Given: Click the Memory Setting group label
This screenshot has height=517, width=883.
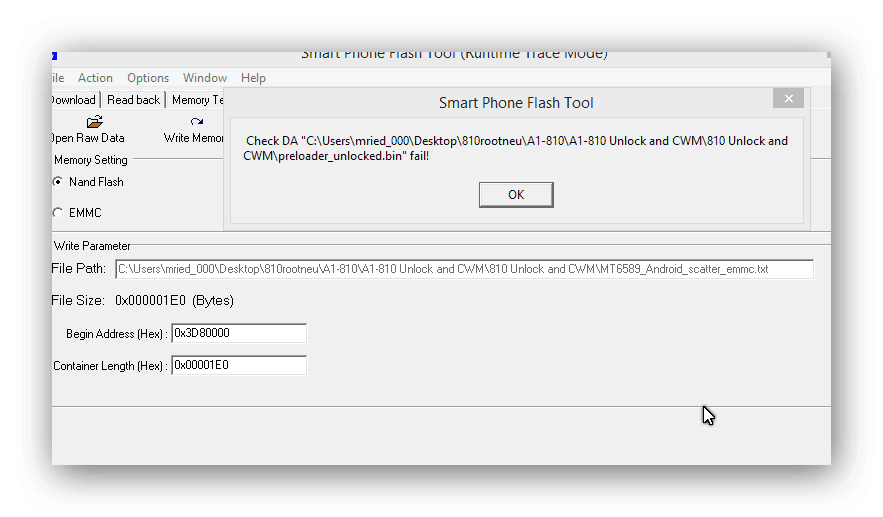Looking at the screenshot, I should (x=91, y=160).
